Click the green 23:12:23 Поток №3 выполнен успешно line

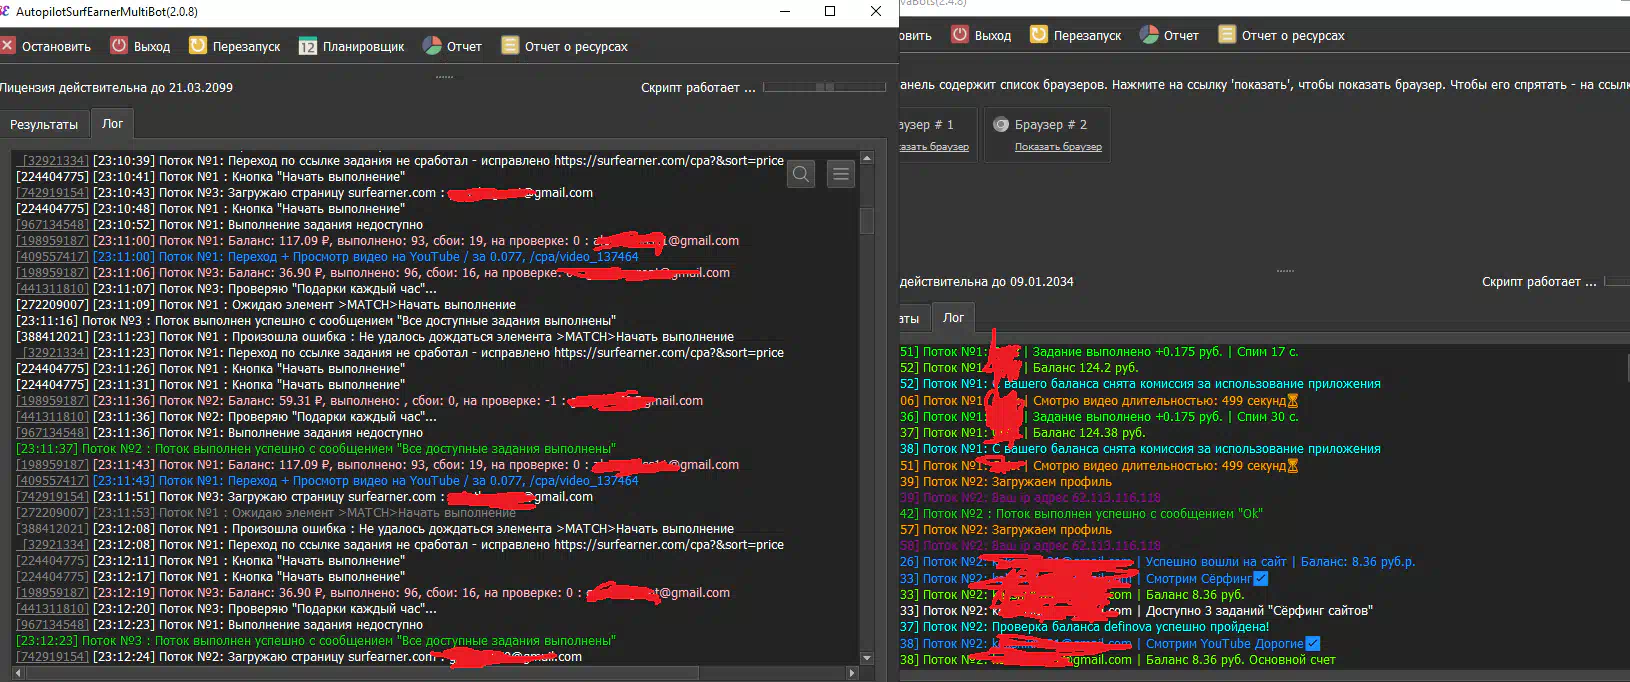coord(316,640)
